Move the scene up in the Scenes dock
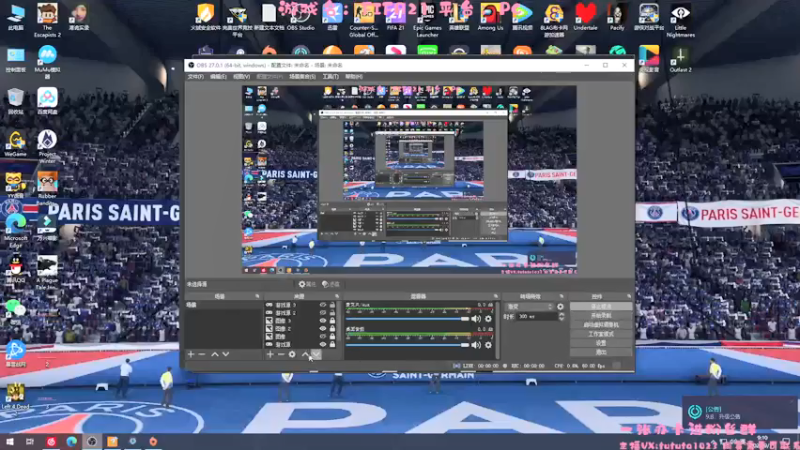Screen dimensions: 800x450 [x=215, y=354]
